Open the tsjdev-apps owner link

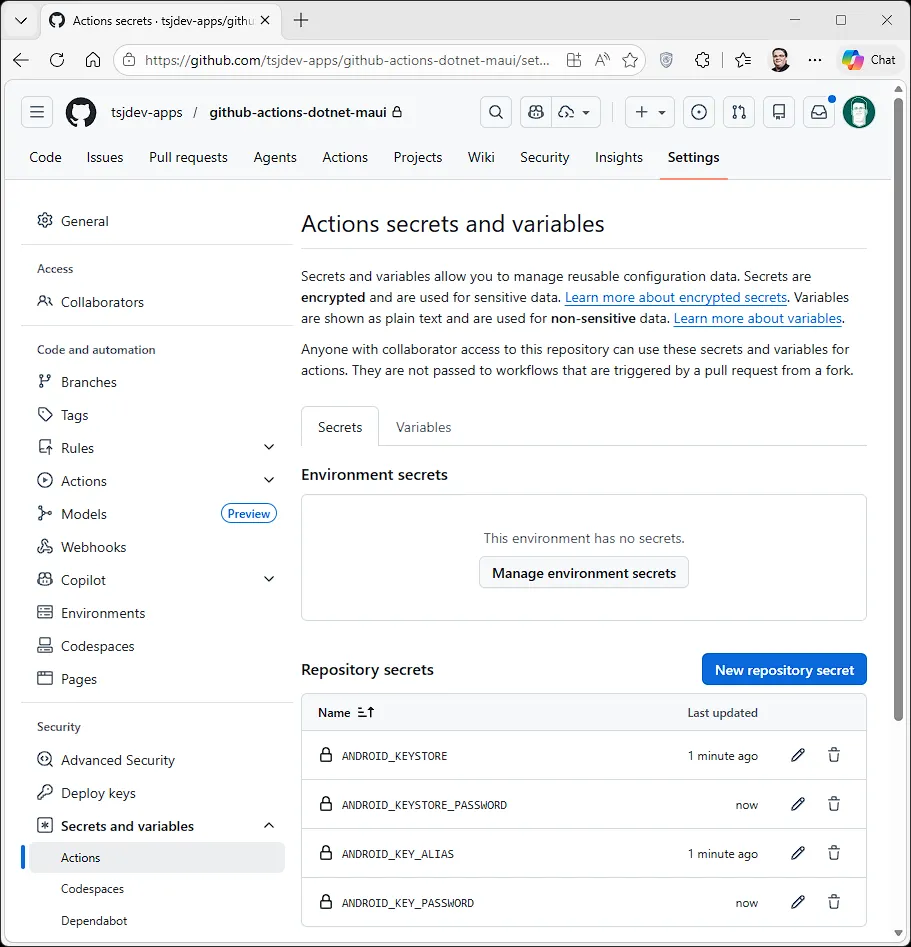point(147,112)
